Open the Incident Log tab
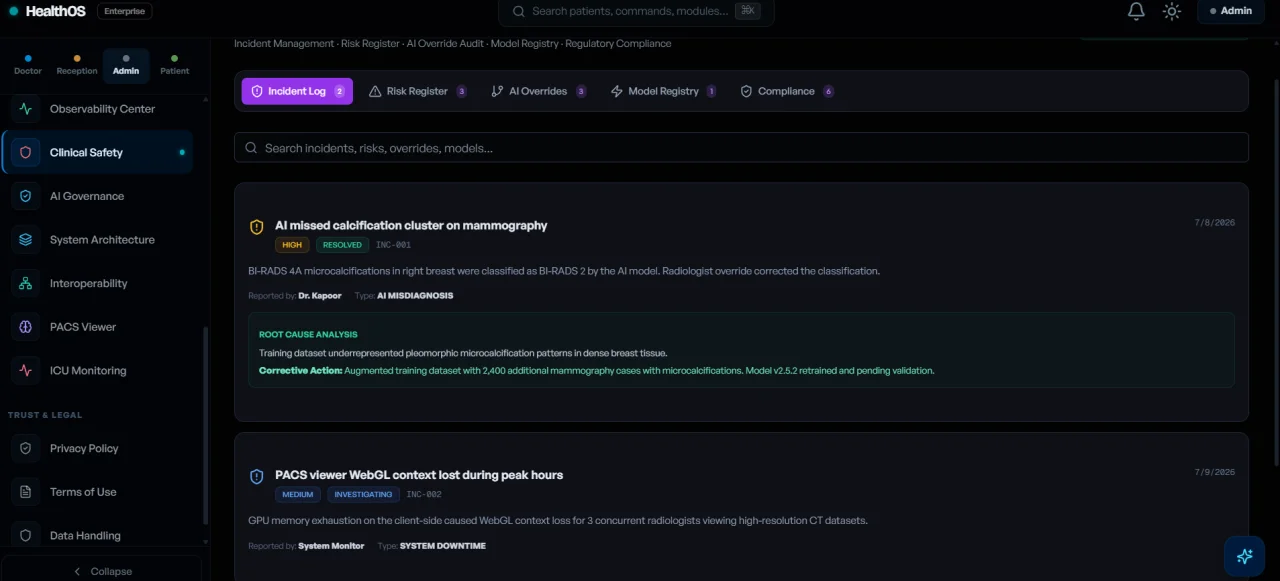1280x581 pixels. [297, 91]
